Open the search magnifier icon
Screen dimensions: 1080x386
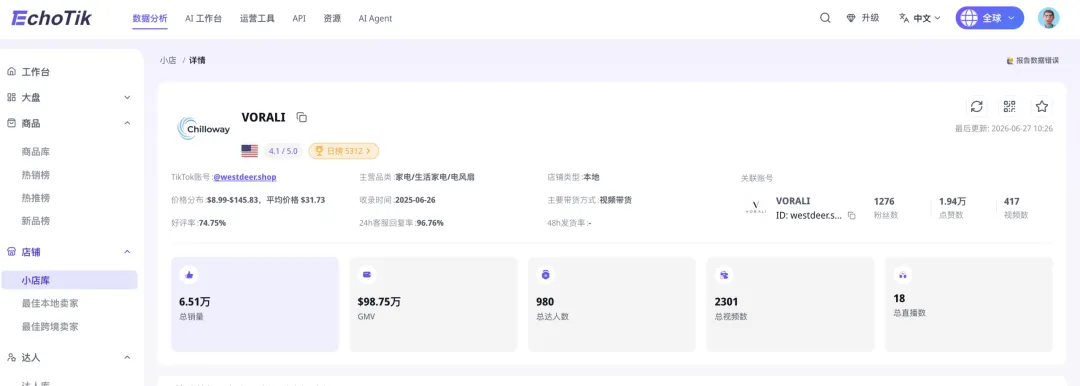point(825,19)
